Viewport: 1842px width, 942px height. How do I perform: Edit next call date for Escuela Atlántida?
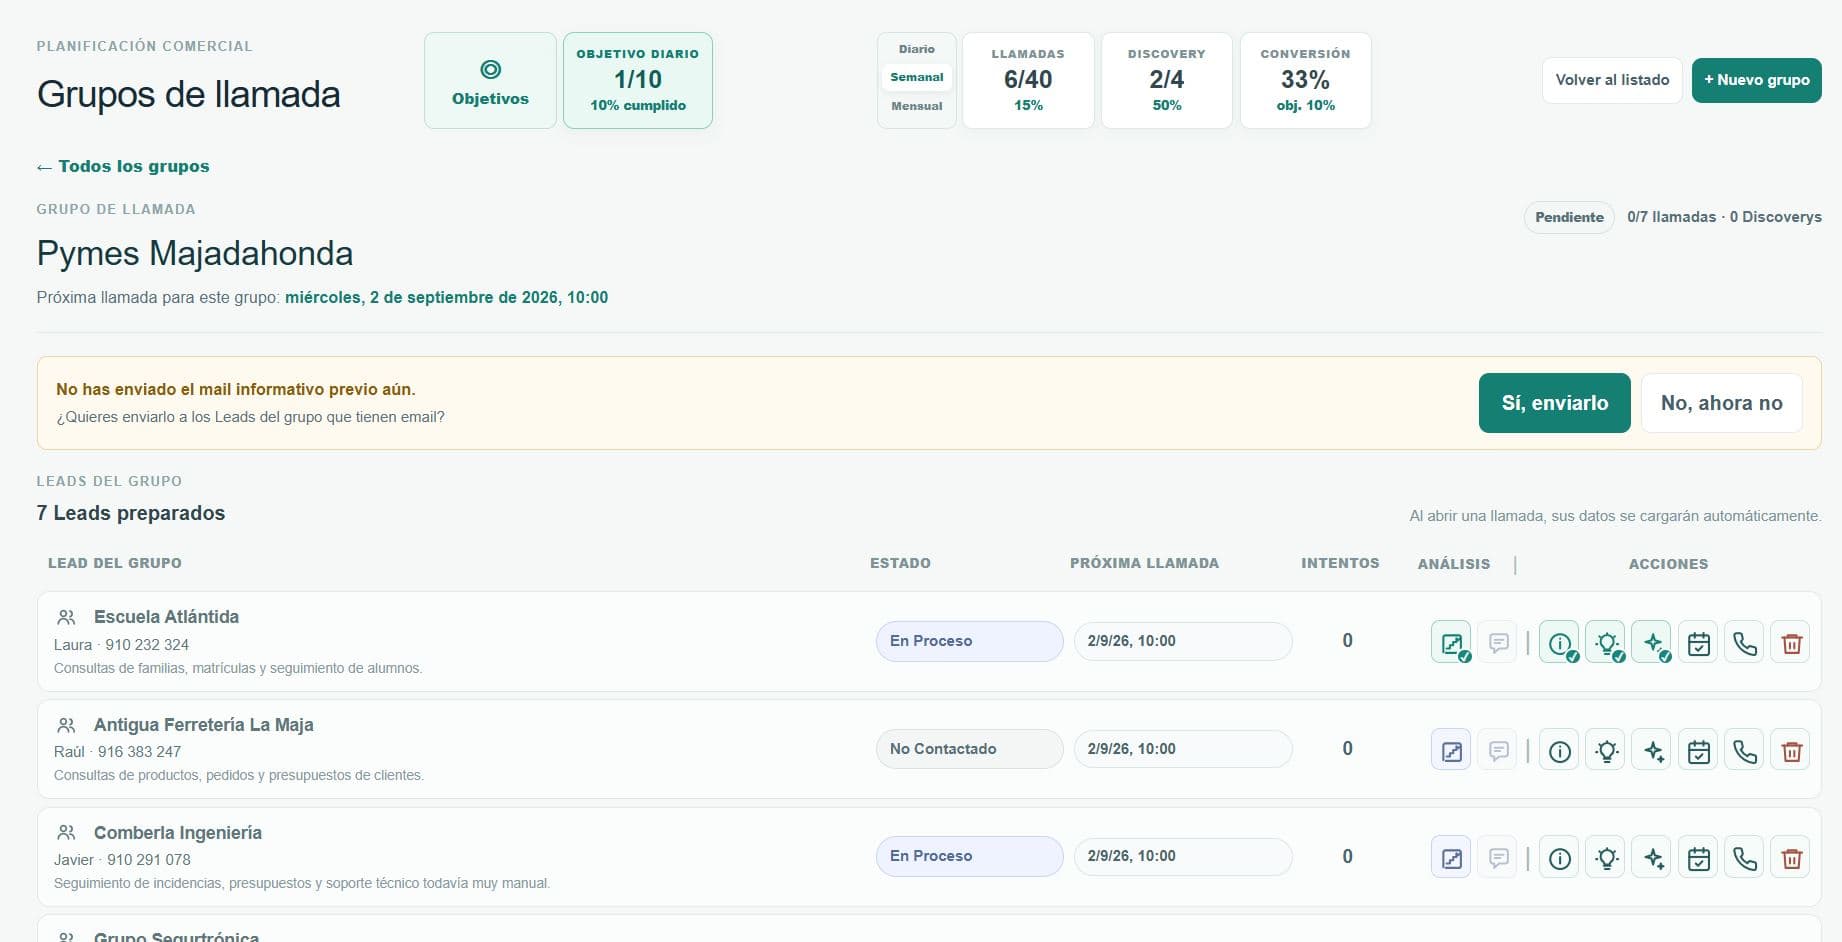(1183, 641)
